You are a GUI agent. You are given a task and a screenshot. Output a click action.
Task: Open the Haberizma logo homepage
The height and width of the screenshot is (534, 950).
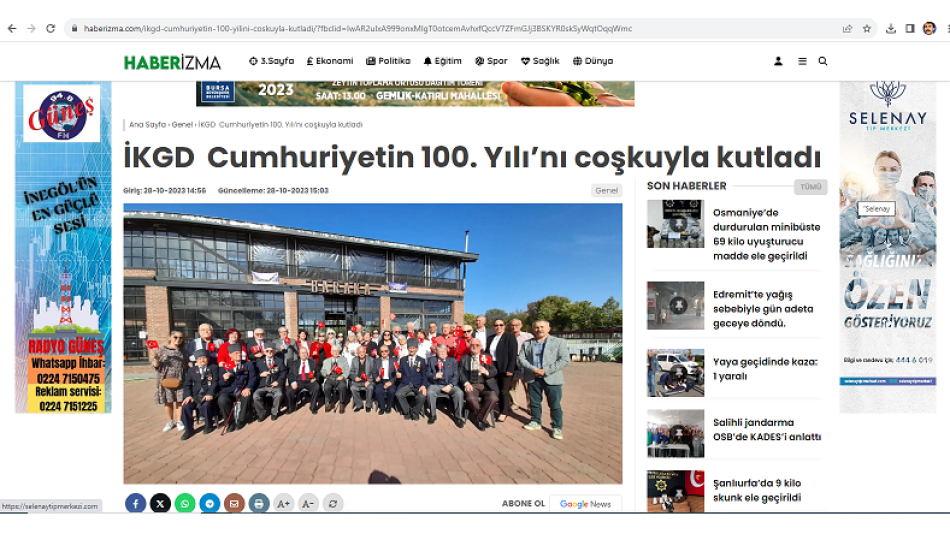click(172, 62)
